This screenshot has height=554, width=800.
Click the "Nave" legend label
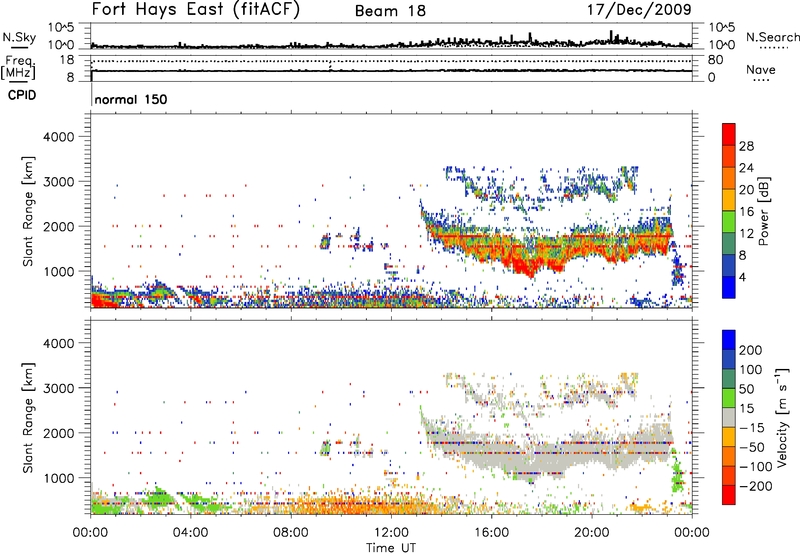[x=761, y=69]
